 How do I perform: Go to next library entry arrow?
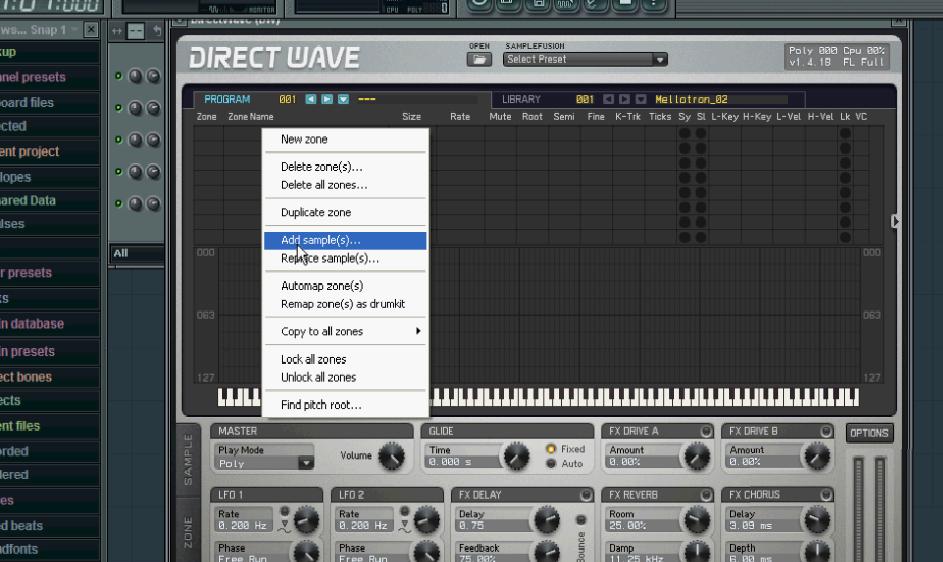[625, 99]
